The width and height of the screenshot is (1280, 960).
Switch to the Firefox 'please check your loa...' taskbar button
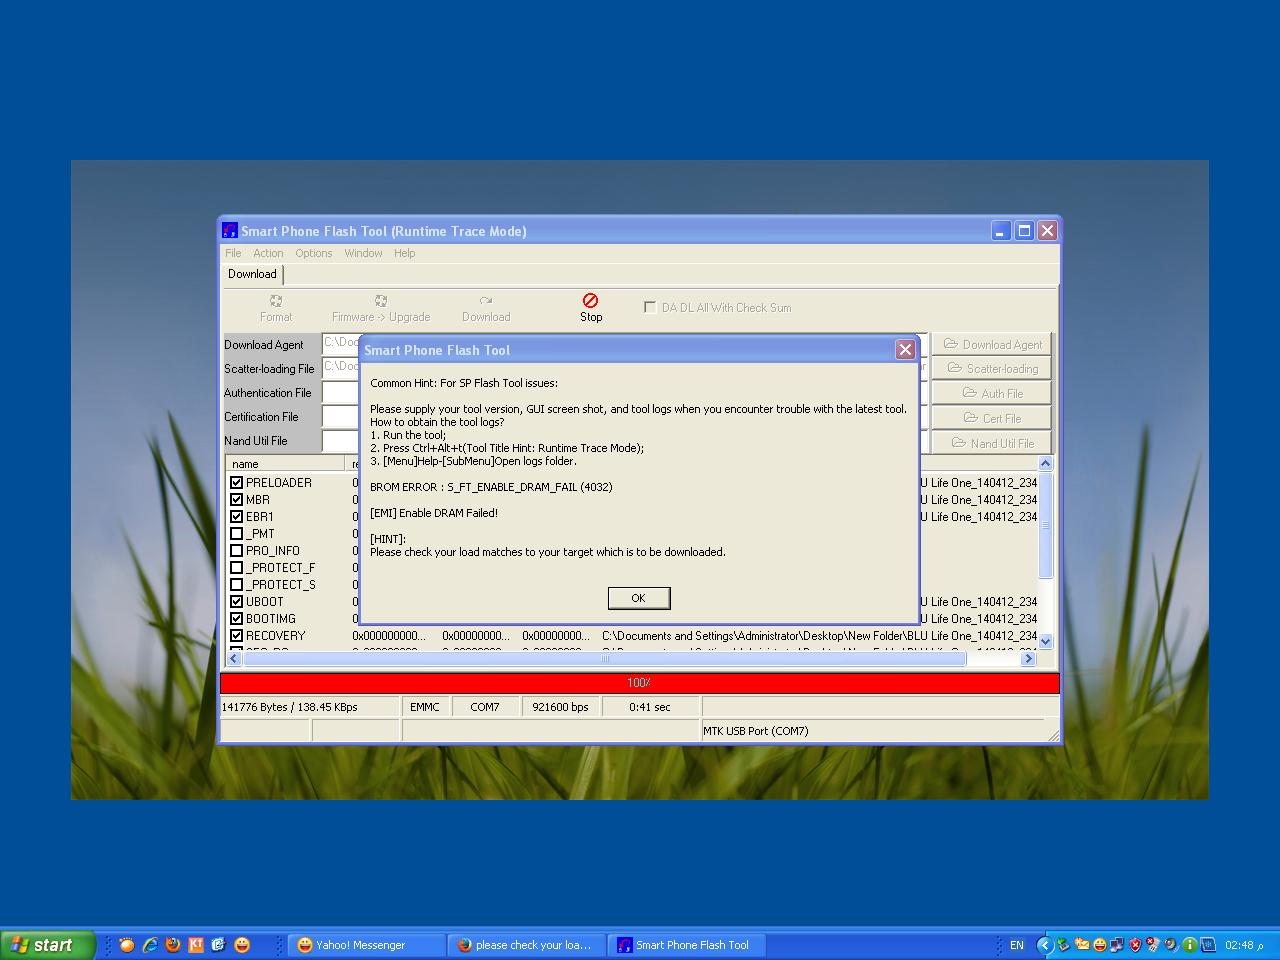[x=527, y=945]
